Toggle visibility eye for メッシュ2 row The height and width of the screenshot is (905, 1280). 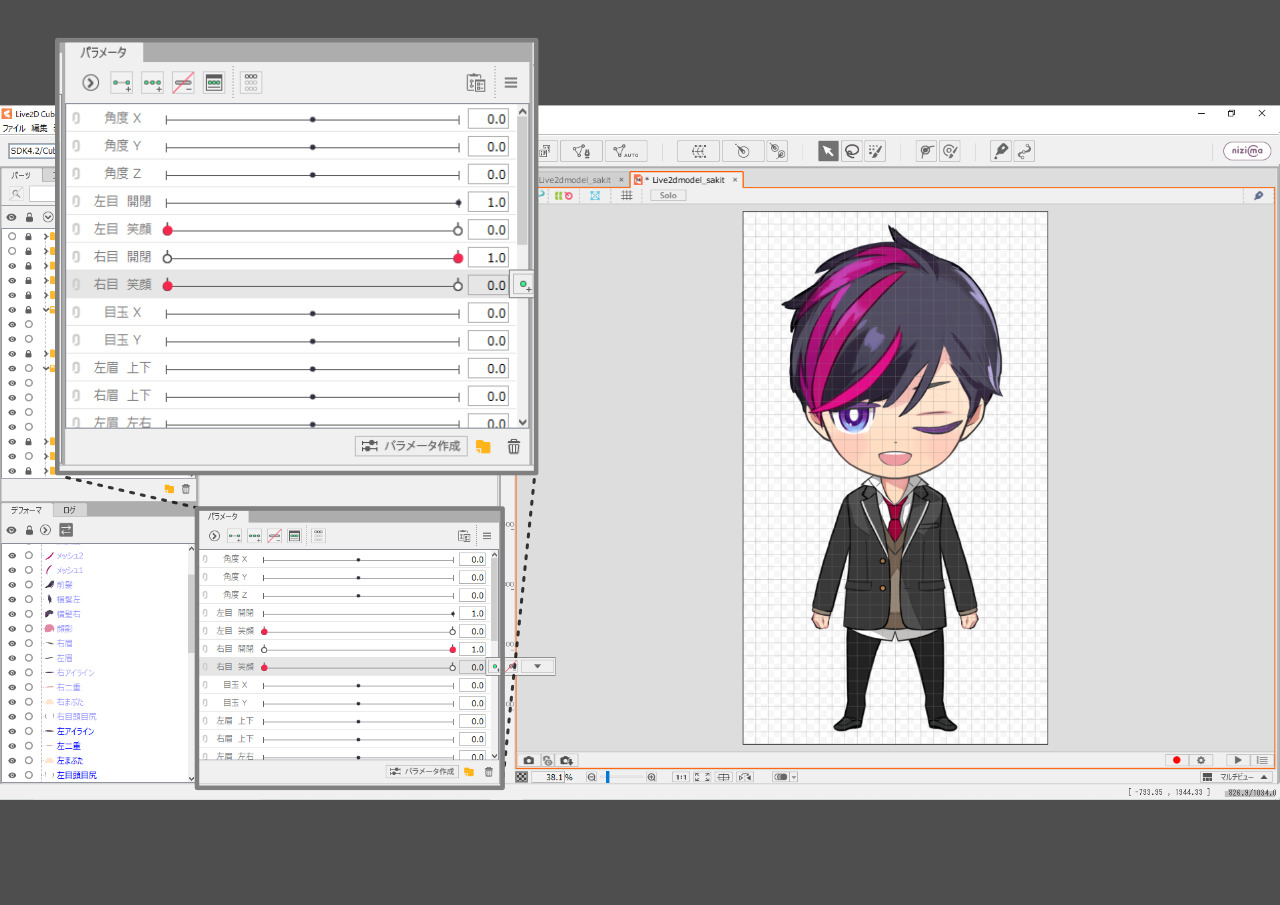12,555
